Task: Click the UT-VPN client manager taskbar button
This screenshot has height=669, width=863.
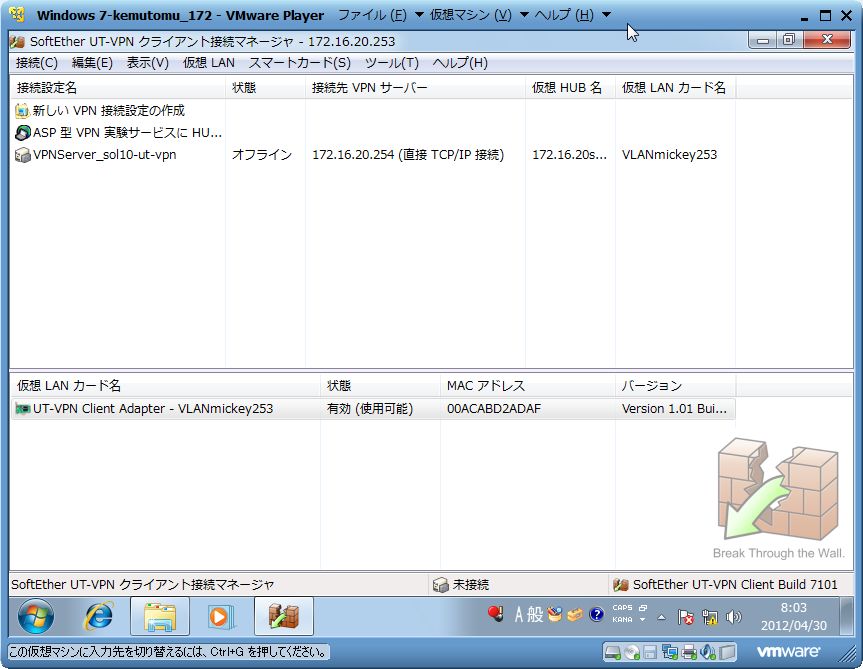Action: (x=284, y=616)
